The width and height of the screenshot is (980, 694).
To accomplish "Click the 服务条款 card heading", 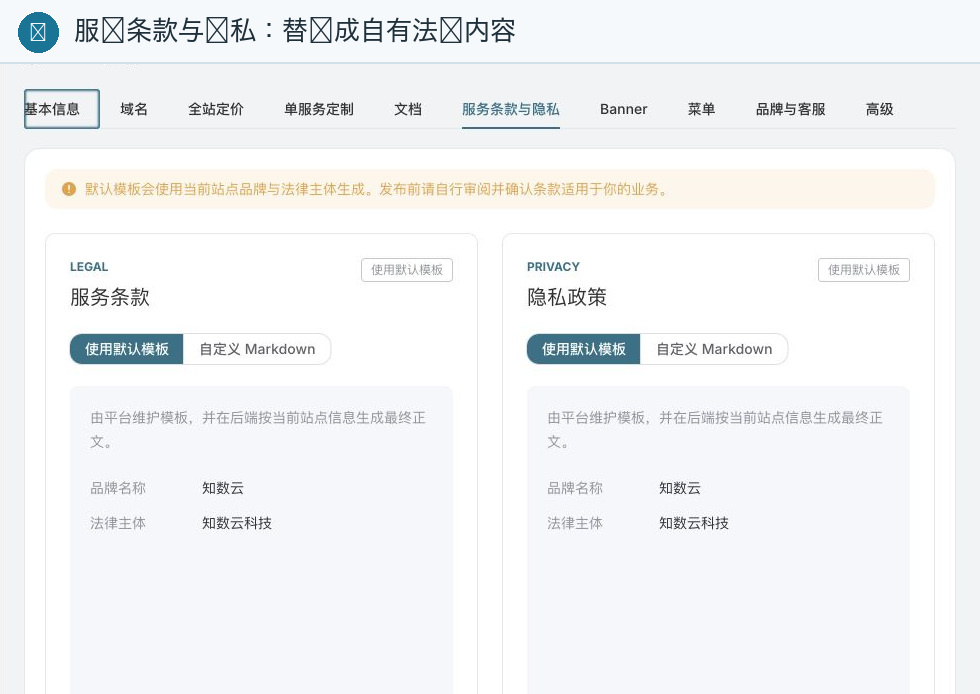I will point(110,297).
